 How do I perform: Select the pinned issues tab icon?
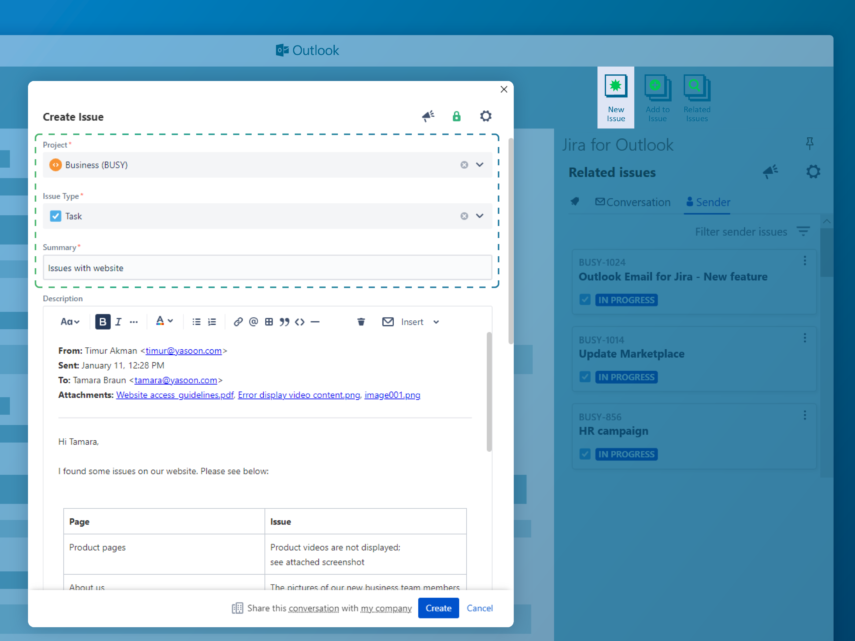[x=575, y=202]
